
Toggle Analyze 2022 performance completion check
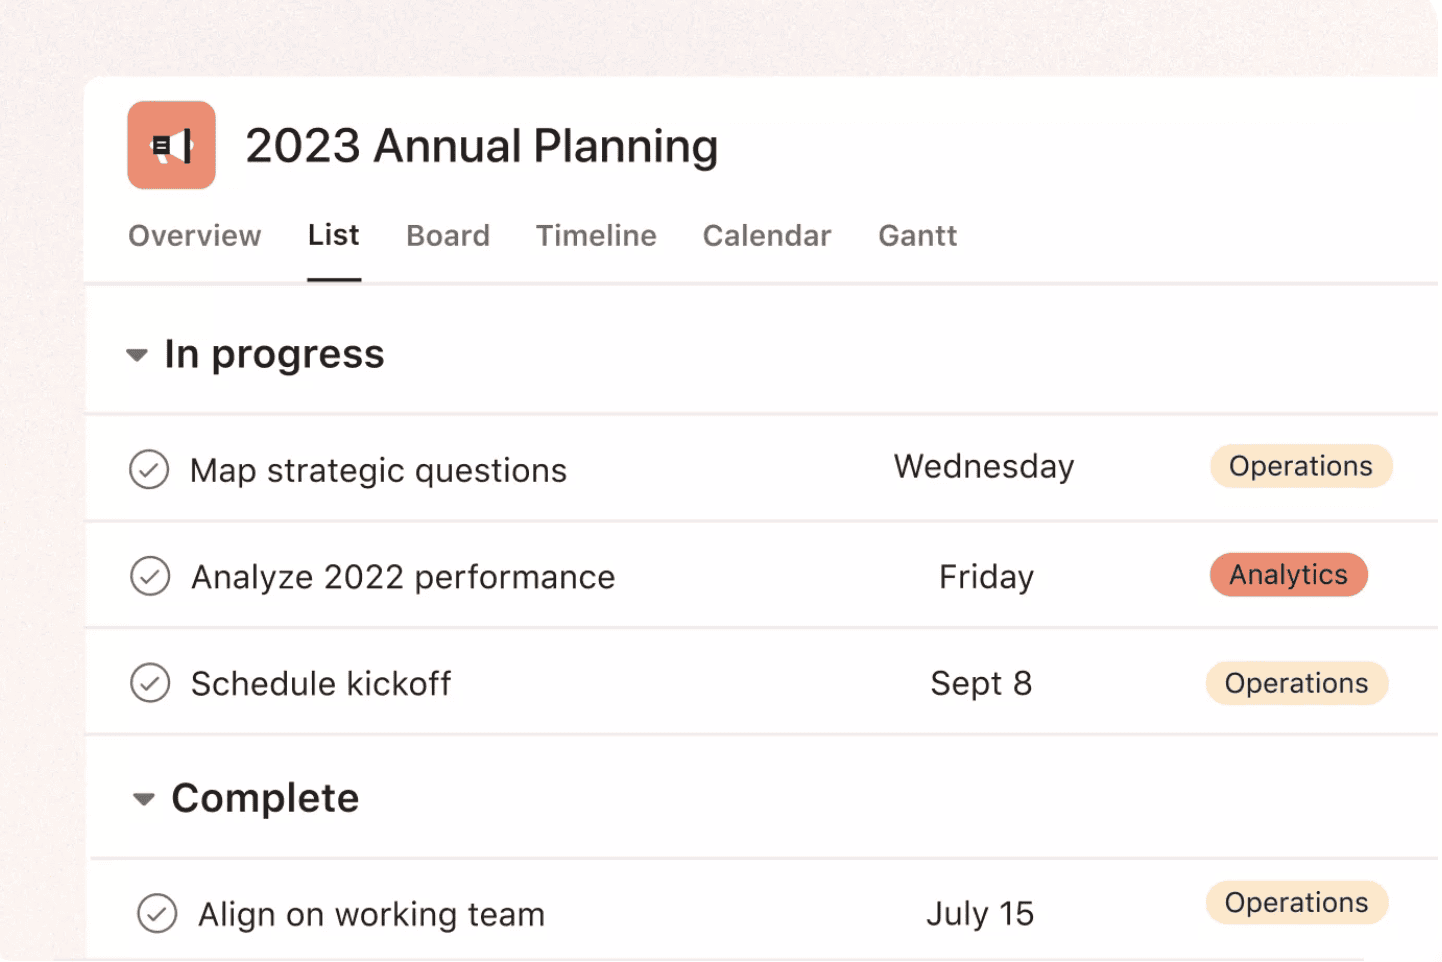pyautogui.click(x=150, y=576)
